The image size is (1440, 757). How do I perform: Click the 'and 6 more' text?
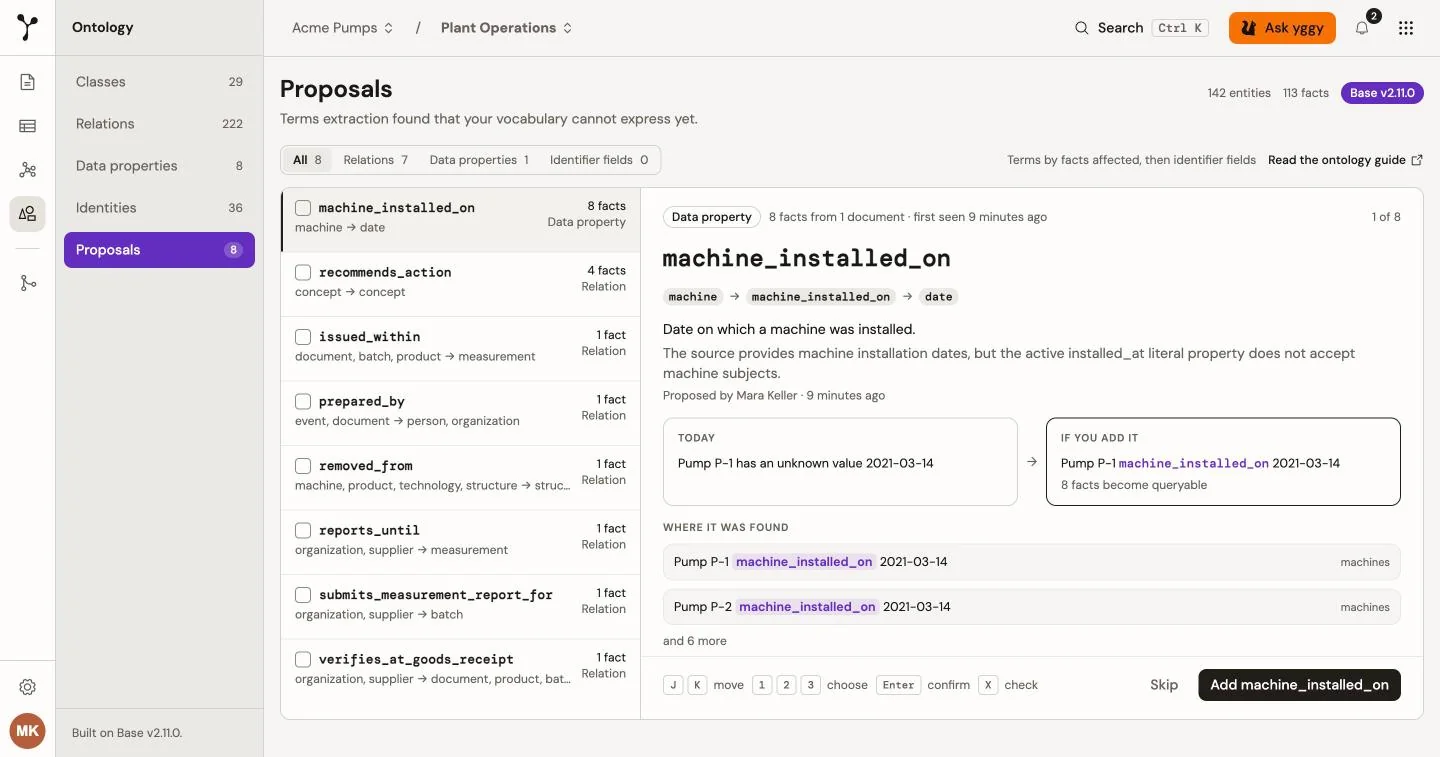(695, 641)
